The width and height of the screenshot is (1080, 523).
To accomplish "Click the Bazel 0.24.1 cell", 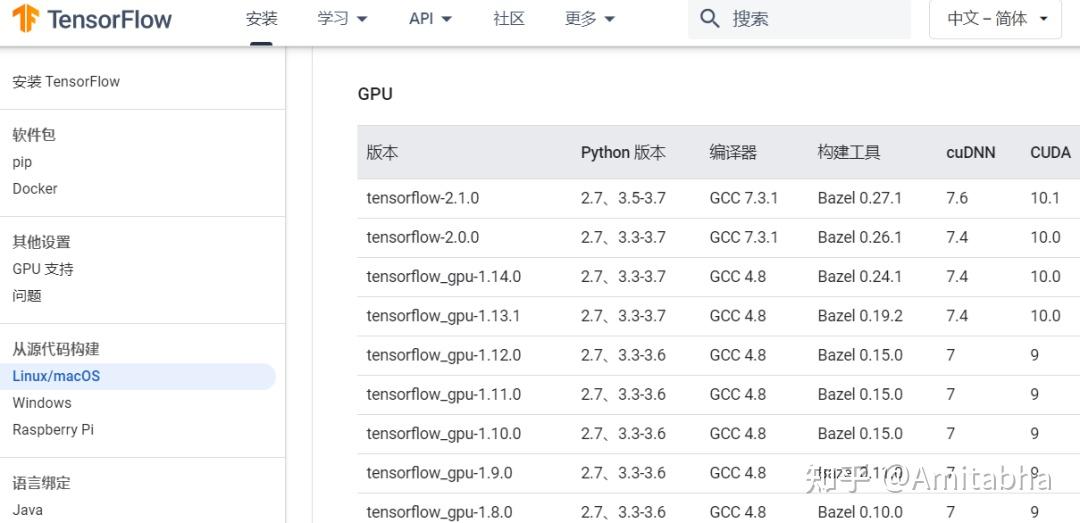I will tap(860, 276).
